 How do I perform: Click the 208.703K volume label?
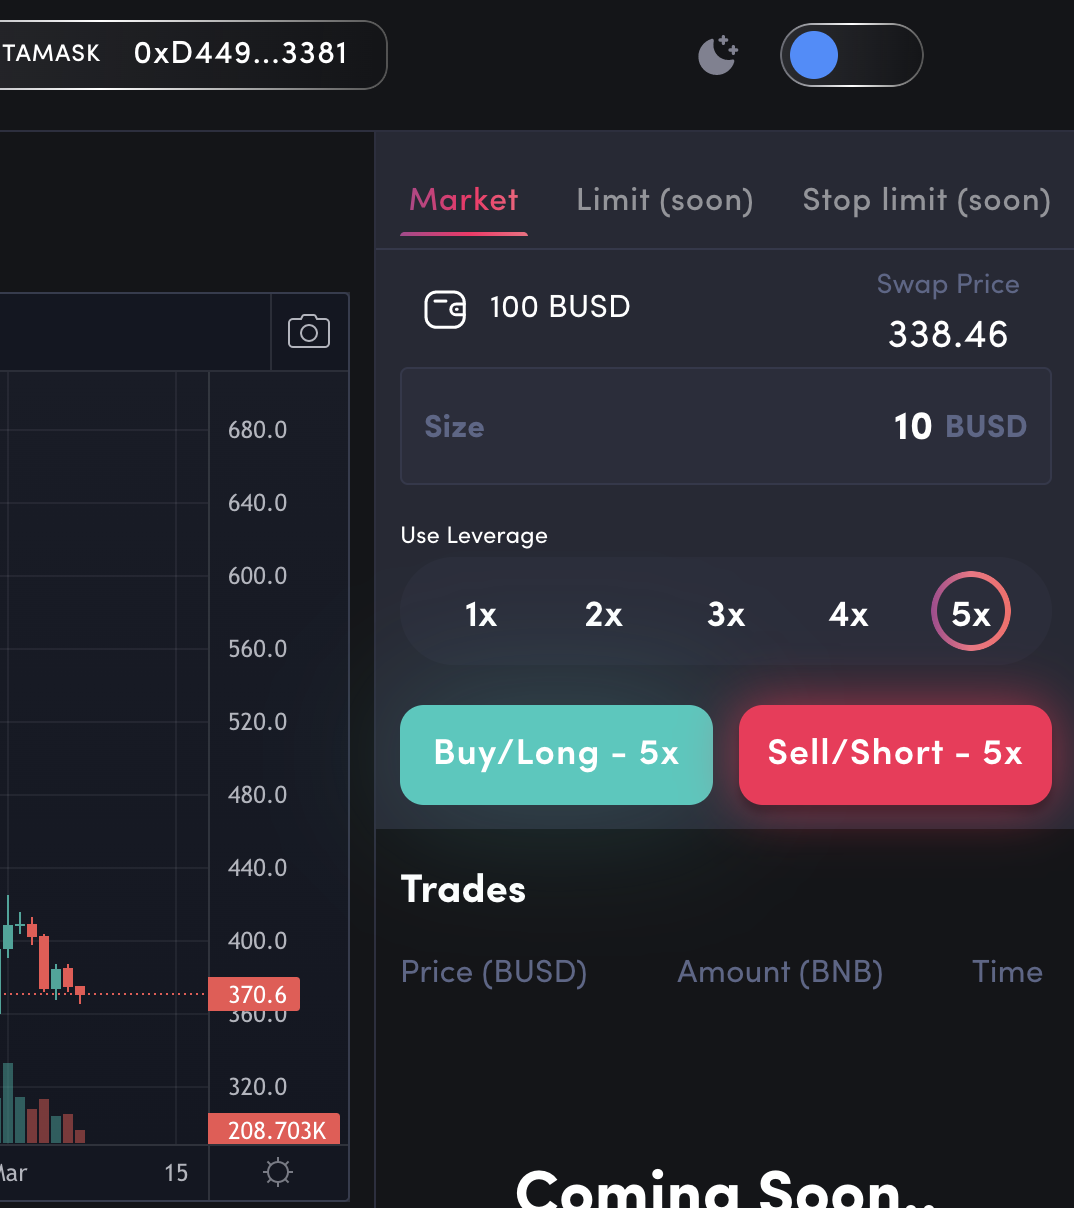275,1130
